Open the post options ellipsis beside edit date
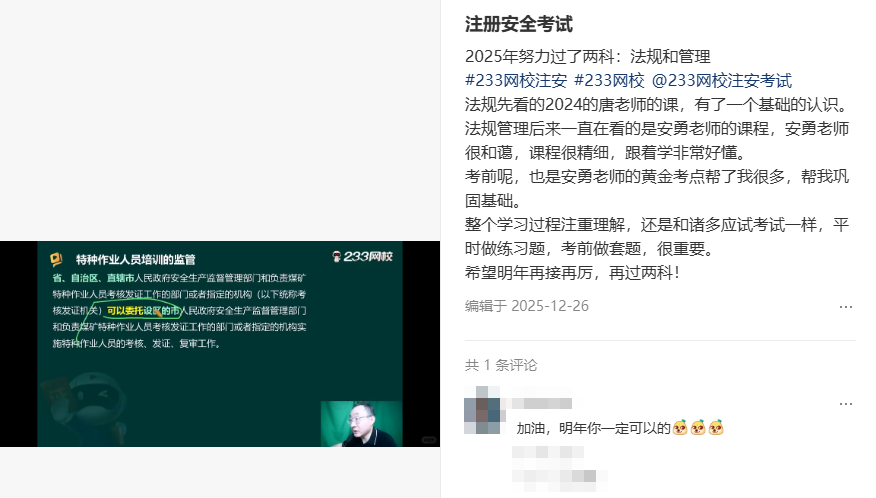The height and width of the screenshot is (498, 876). tap(845, 306)
